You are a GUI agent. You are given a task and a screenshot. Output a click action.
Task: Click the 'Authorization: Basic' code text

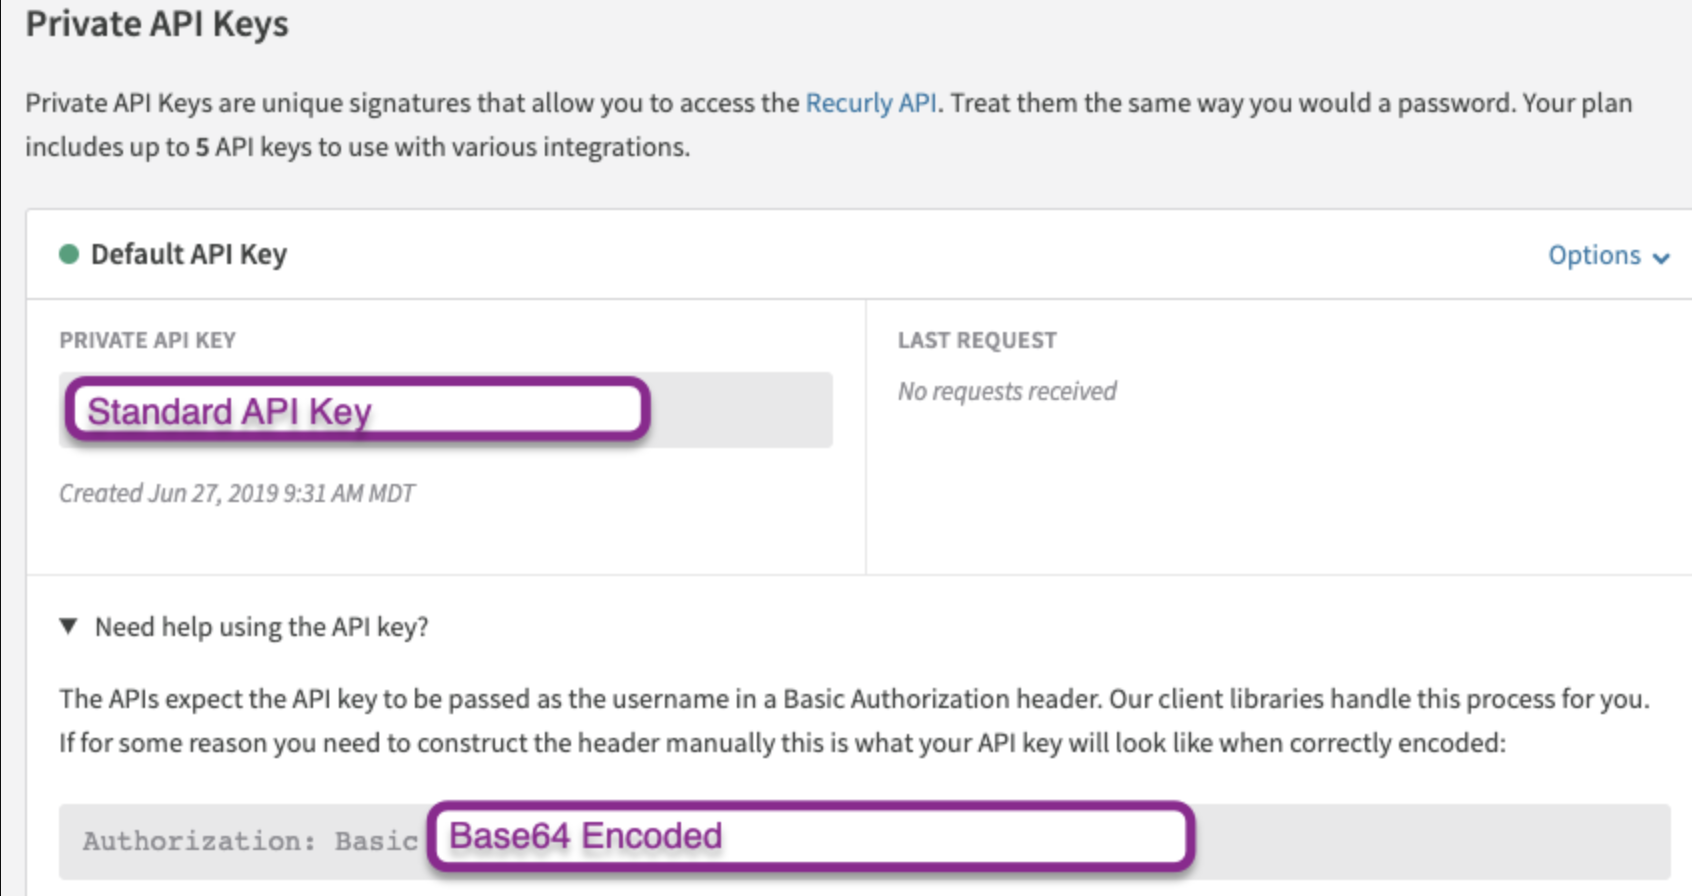click(250, 841)
